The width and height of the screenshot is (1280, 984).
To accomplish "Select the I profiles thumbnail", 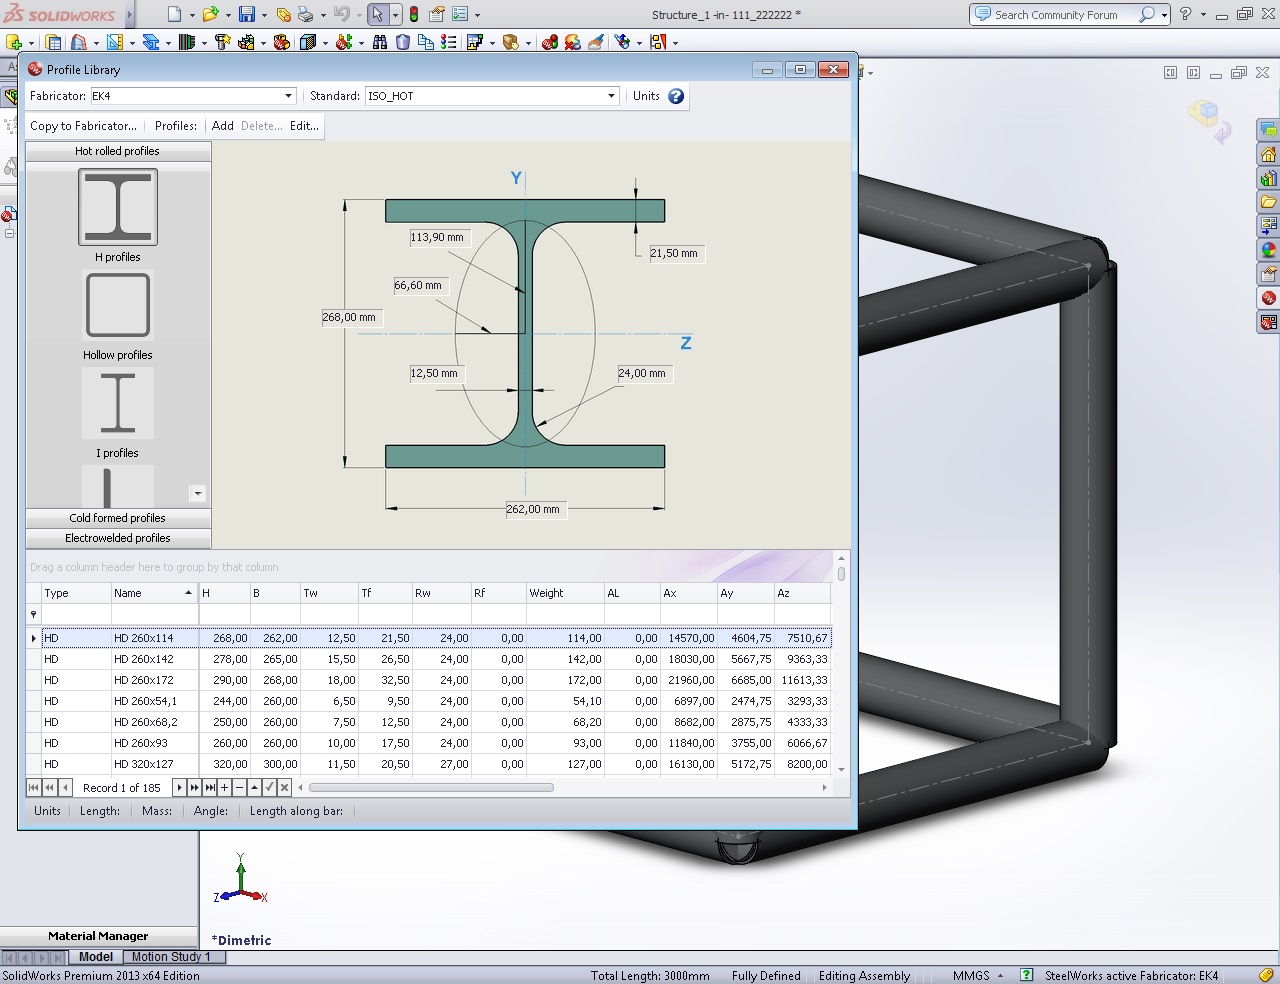I will [x=118, y=403].
